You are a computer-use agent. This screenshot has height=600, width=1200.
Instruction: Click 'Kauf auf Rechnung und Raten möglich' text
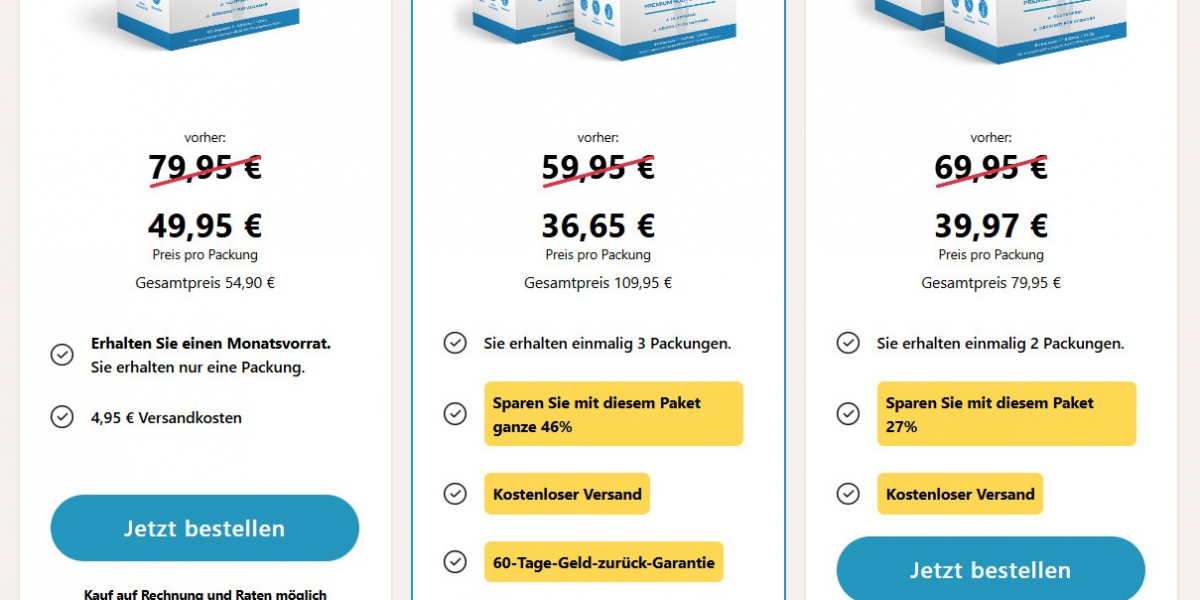(205, 594)
